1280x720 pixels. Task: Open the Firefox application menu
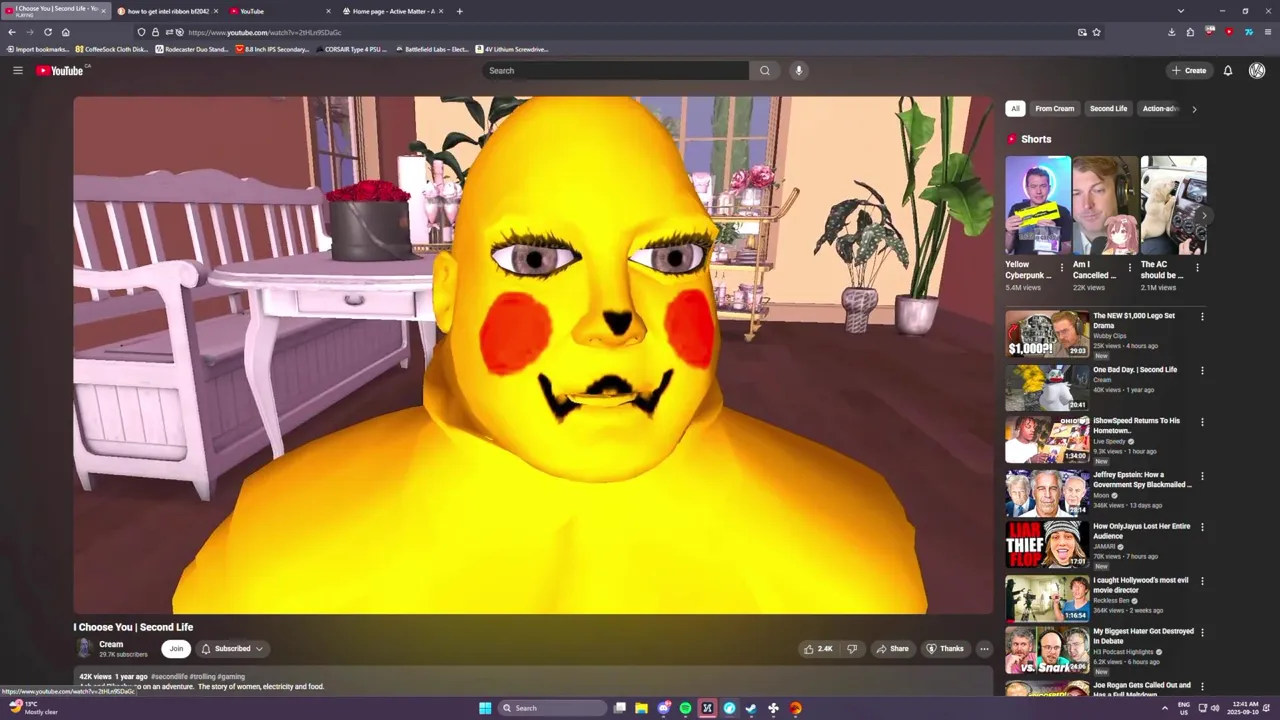(1268, 32)
